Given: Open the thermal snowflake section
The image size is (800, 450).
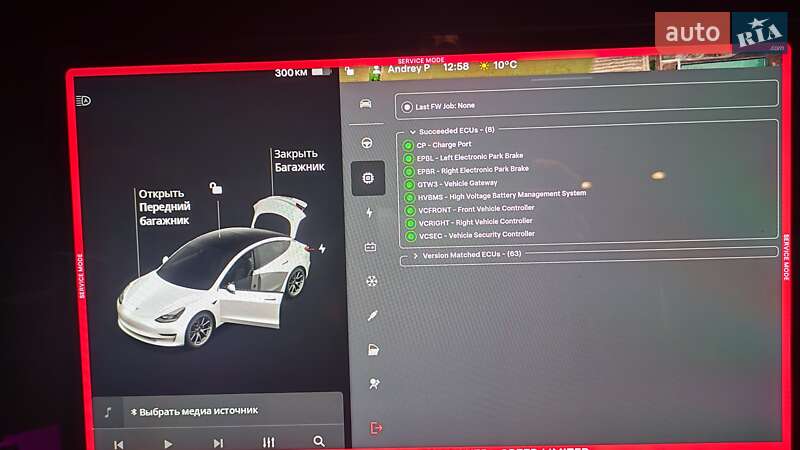Looking at the screenshot, I should [x=371, y=281].
